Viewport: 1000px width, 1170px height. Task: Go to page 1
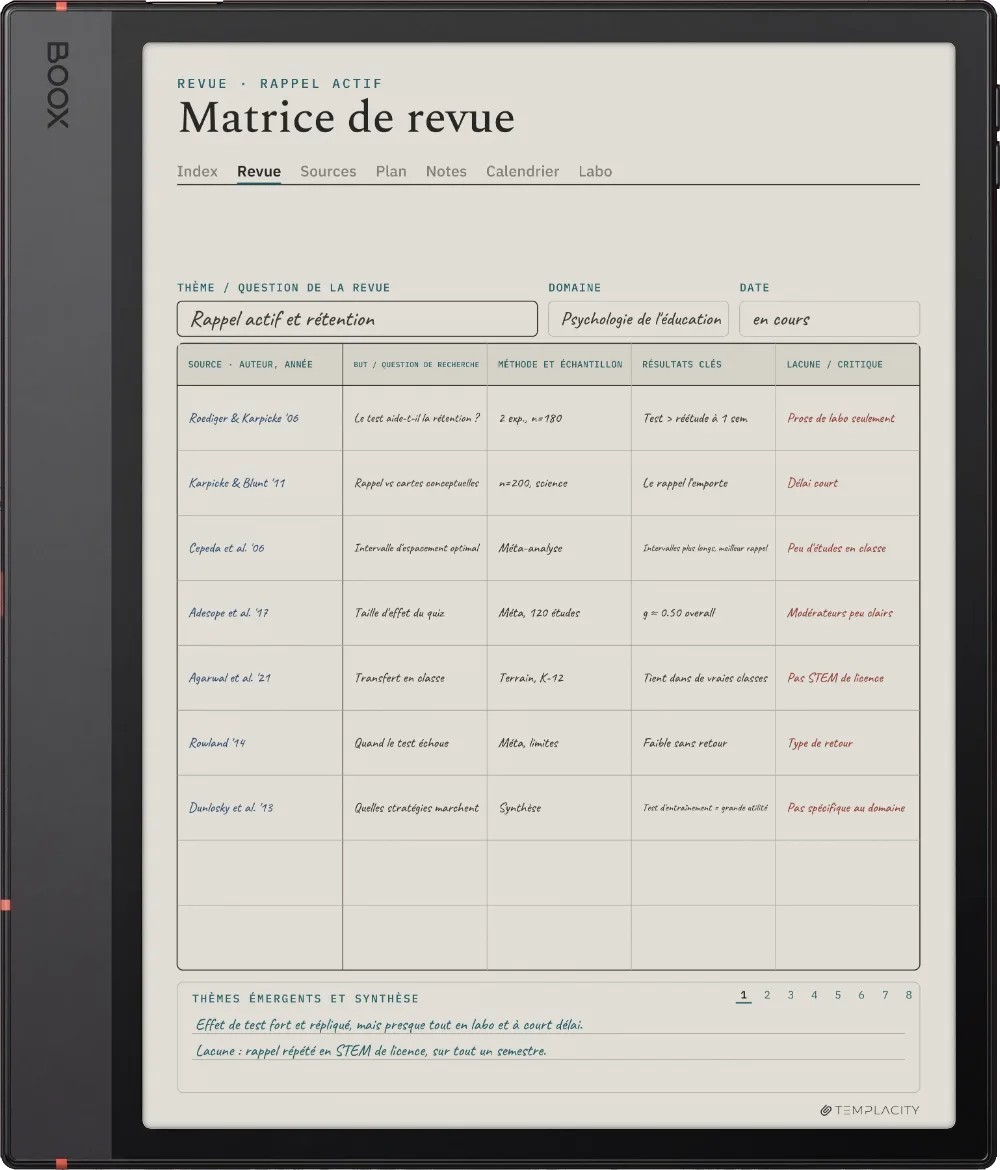pos(743,995)
